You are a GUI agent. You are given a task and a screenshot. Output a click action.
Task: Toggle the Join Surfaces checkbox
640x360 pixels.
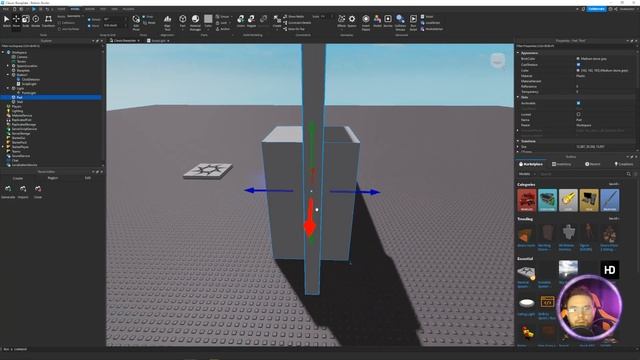[x=59, y=29]
